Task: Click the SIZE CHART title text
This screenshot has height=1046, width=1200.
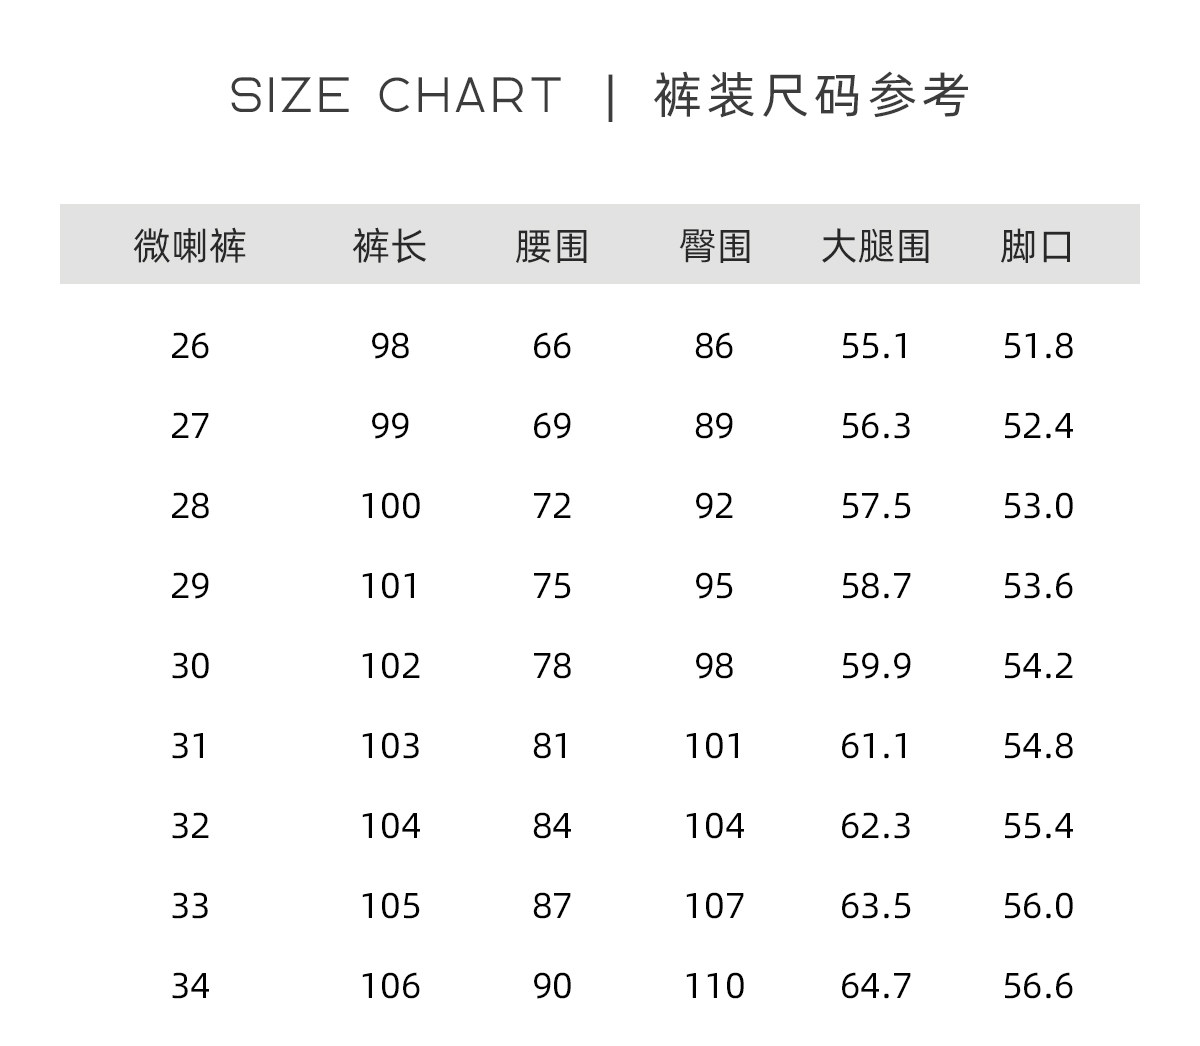Action: (396, 96)
